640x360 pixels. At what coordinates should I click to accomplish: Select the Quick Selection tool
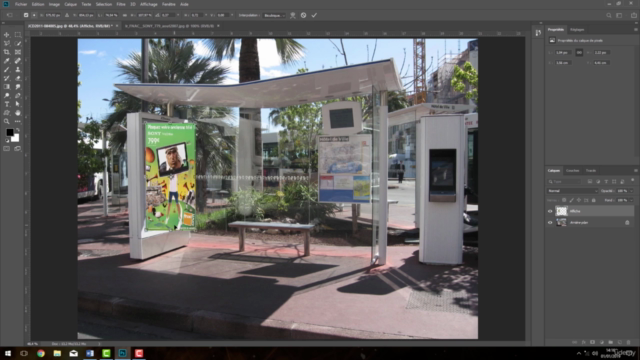(18, 43)
